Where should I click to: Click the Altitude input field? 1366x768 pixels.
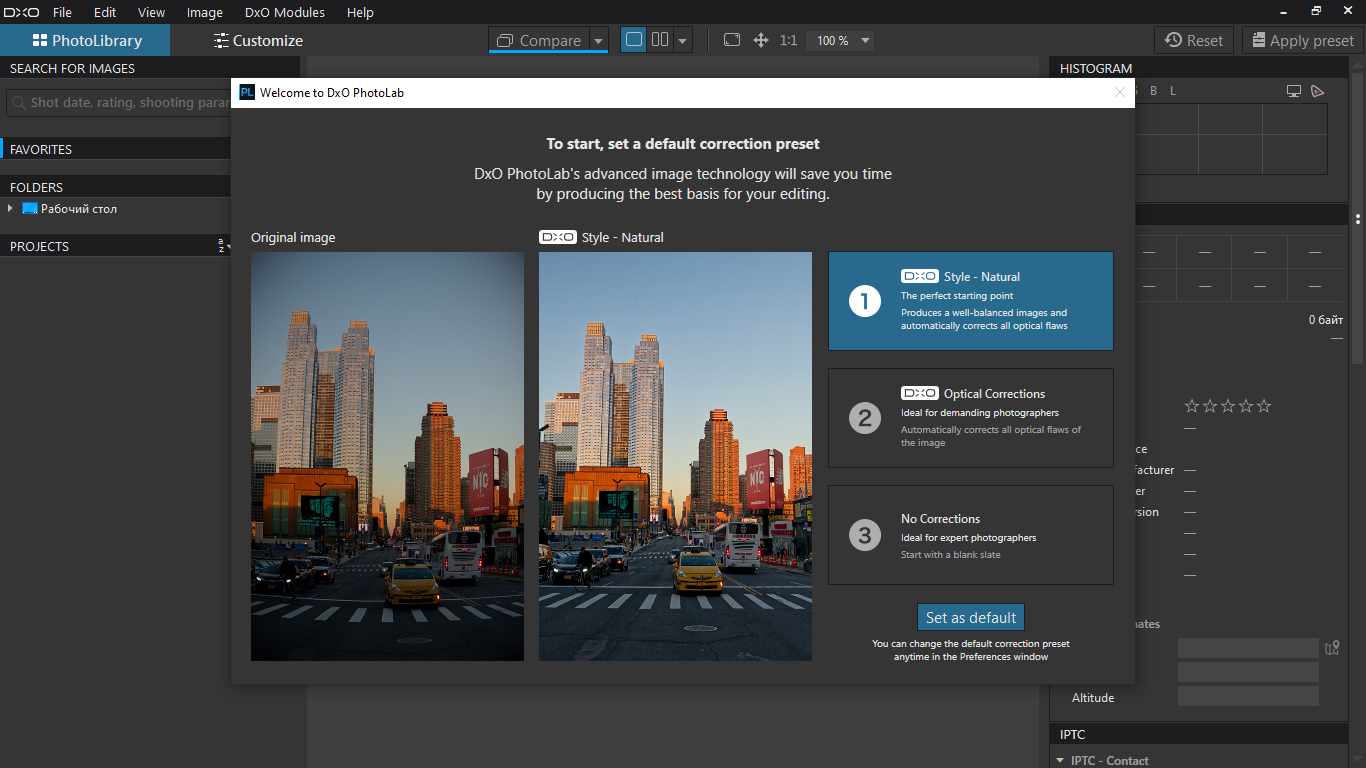coord(1248,696)
